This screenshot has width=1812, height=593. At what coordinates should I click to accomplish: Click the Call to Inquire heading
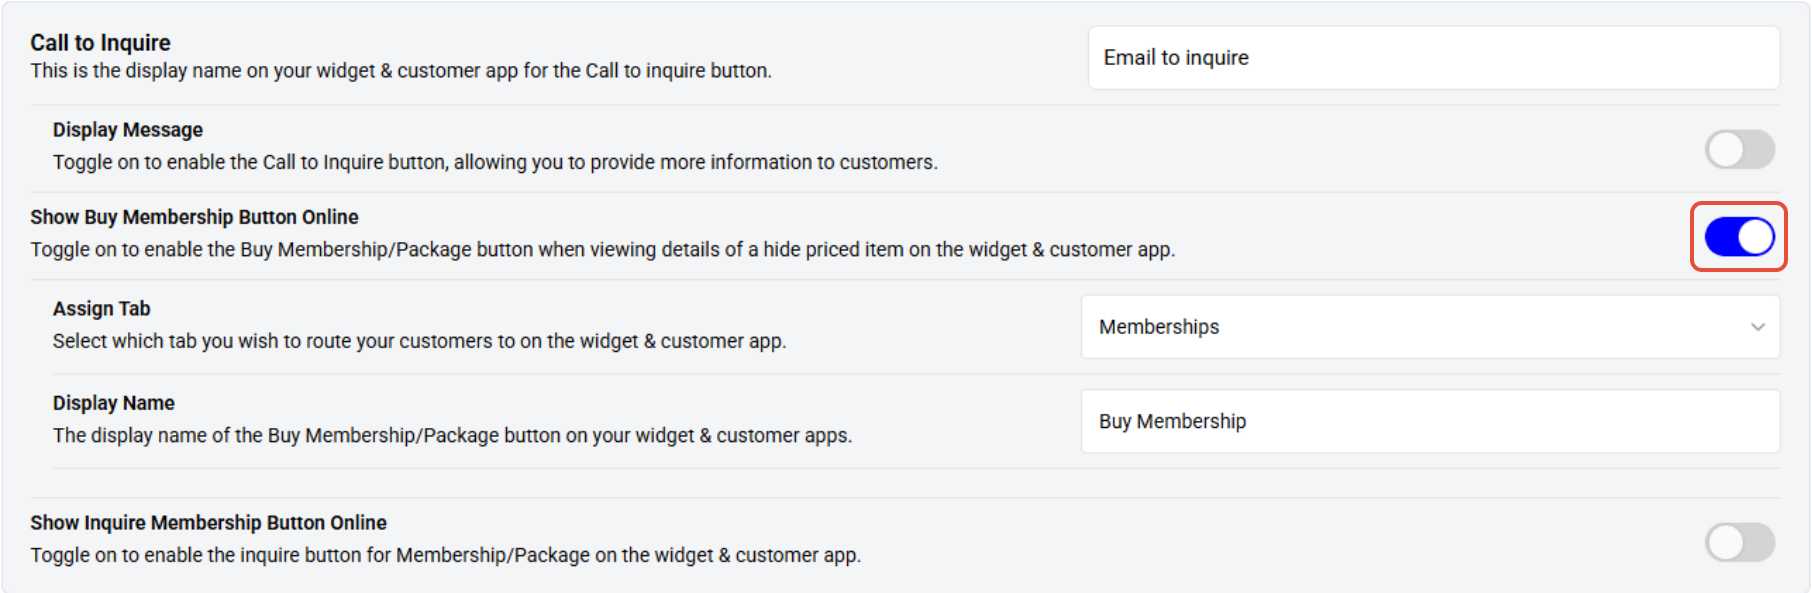(x=100, y=43)
